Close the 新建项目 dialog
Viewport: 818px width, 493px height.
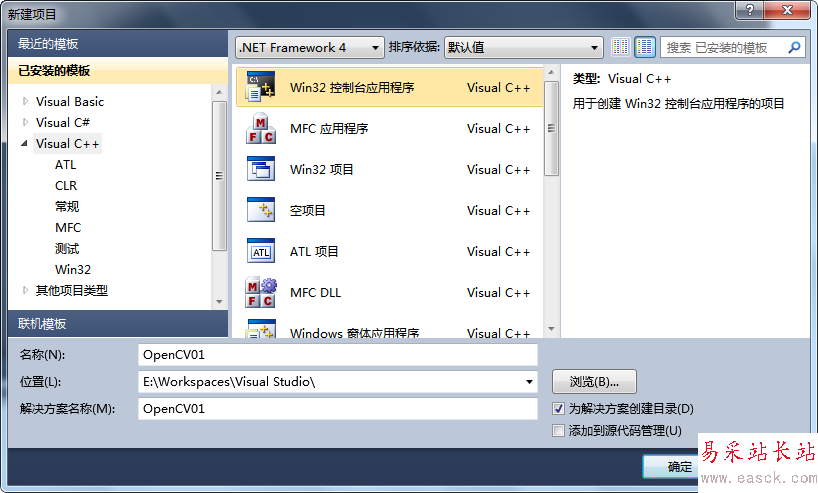click(x=788, y=9)
